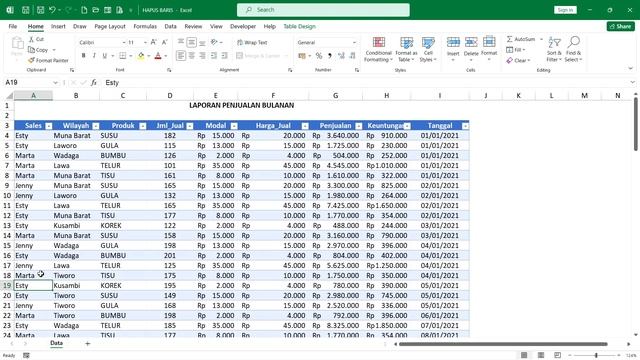640x360 pixels.
Task: Click the Fill button in Editing group
Action: click(x=516, y=50)
